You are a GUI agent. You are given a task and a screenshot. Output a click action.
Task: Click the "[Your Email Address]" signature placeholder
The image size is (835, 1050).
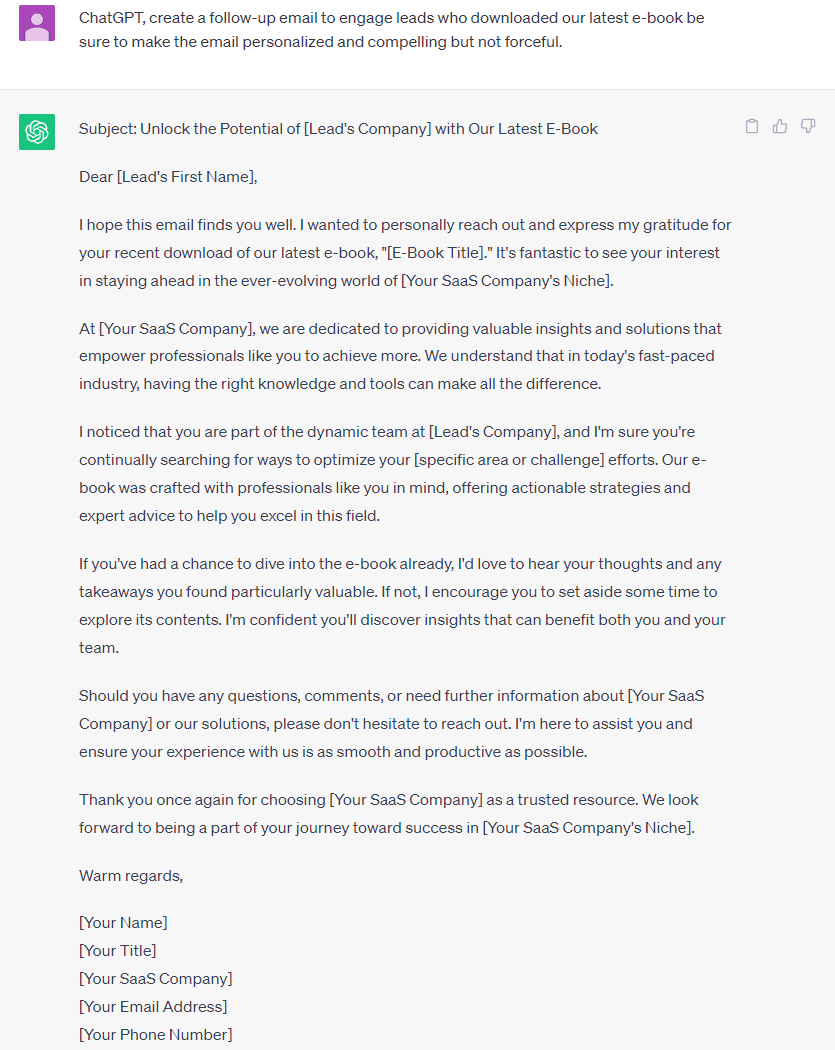point(153,1006)
